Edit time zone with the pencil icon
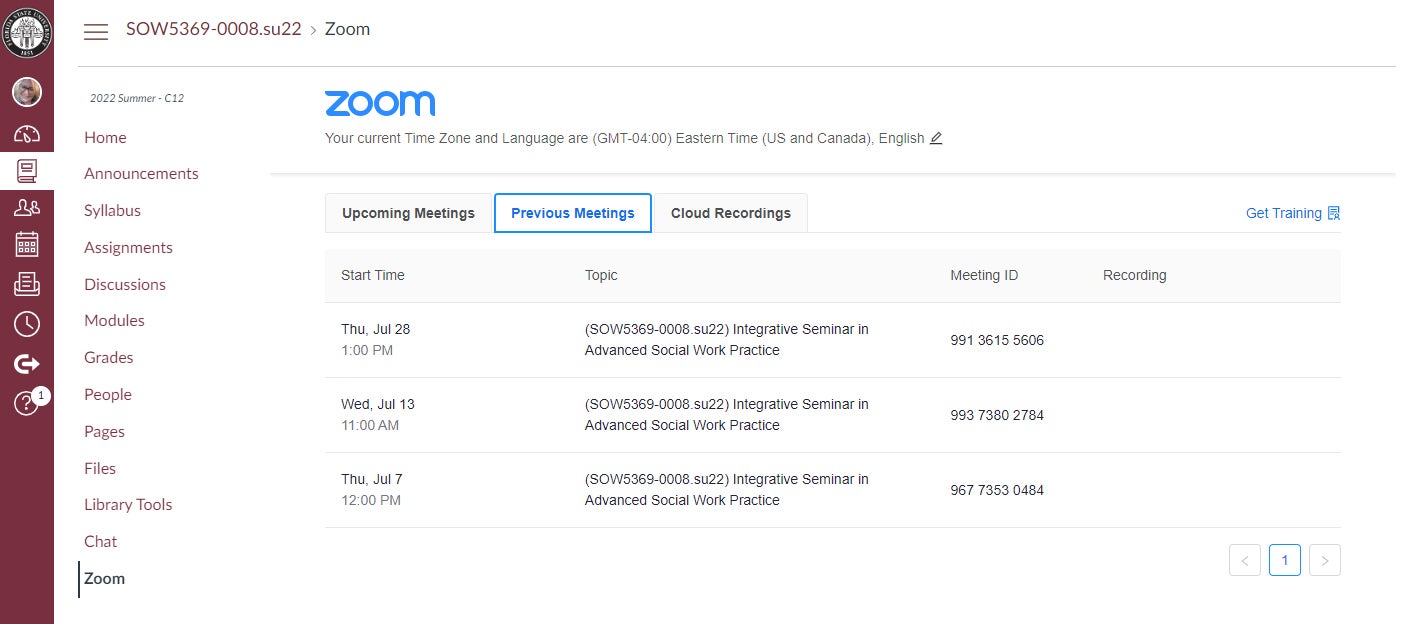This screenshot has width=1414, height=624. coord(936,138)
